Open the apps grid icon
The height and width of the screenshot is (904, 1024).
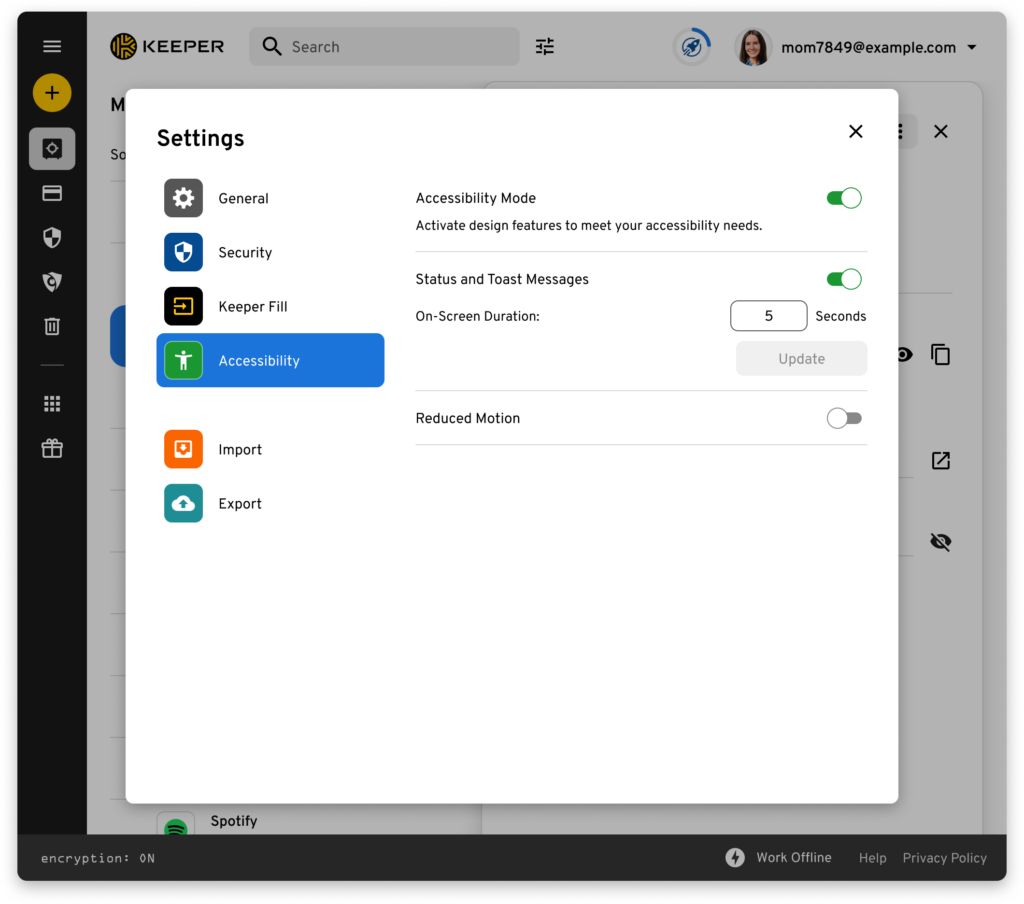click(52, 404)
